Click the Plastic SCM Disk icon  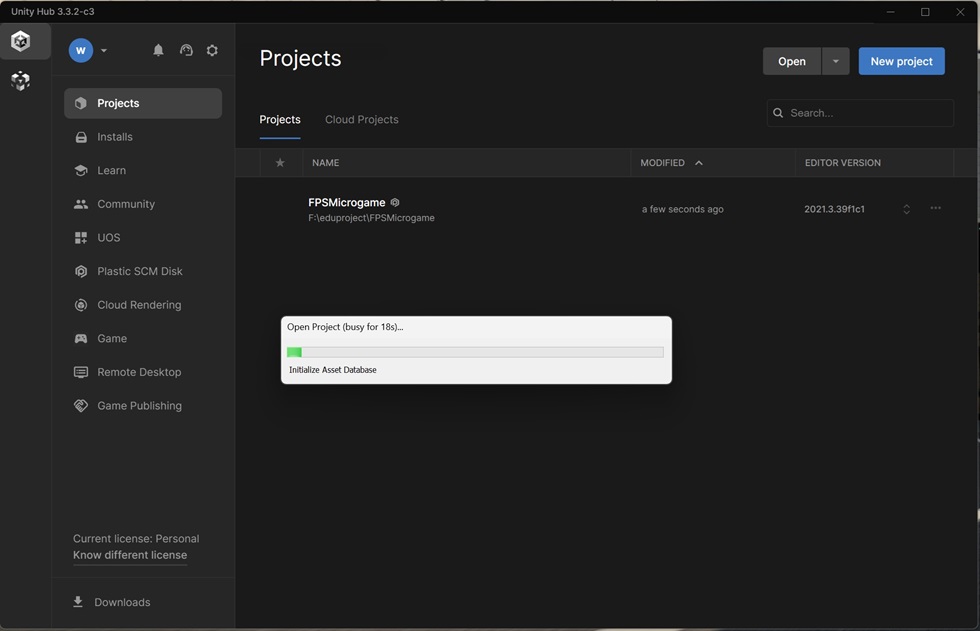coord(81,271)
